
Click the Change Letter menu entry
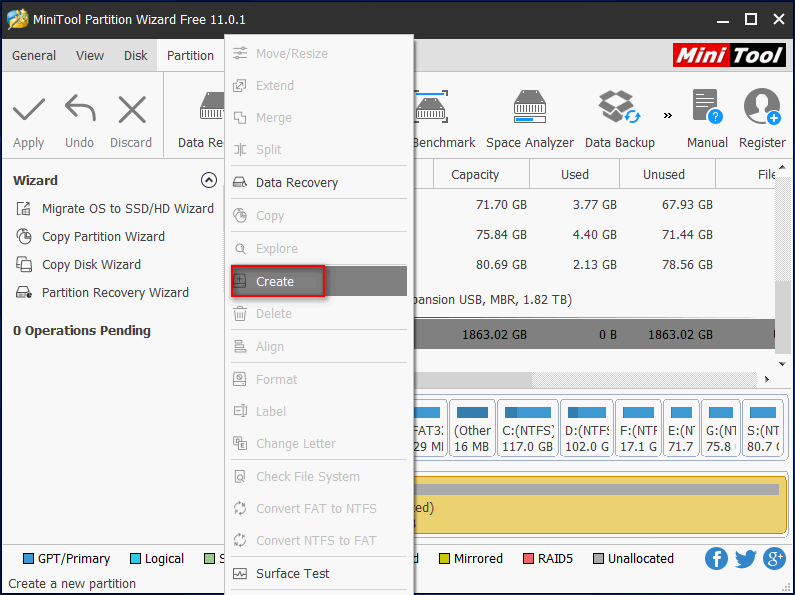pyautogui.click(x=319, y=443)
